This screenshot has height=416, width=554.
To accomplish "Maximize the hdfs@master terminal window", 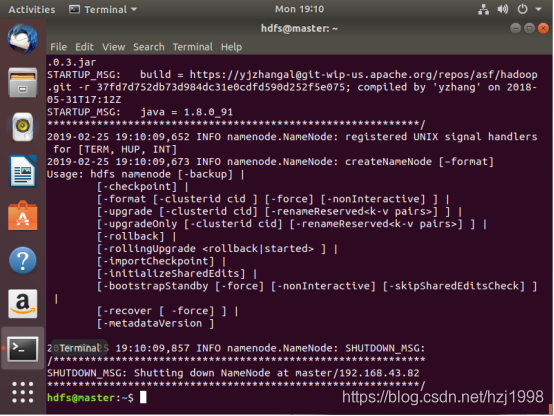I will [x=529, y=28].
